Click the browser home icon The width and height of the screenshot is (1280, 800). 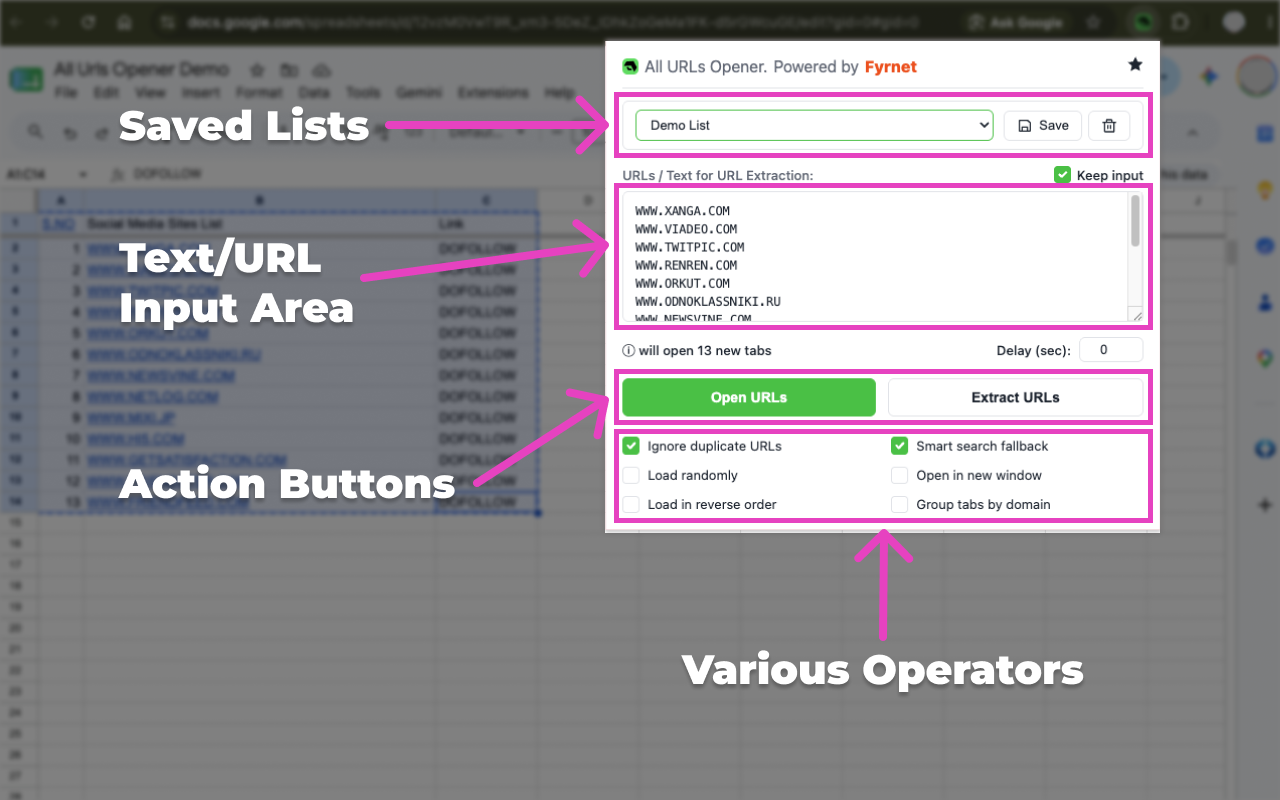124,22
